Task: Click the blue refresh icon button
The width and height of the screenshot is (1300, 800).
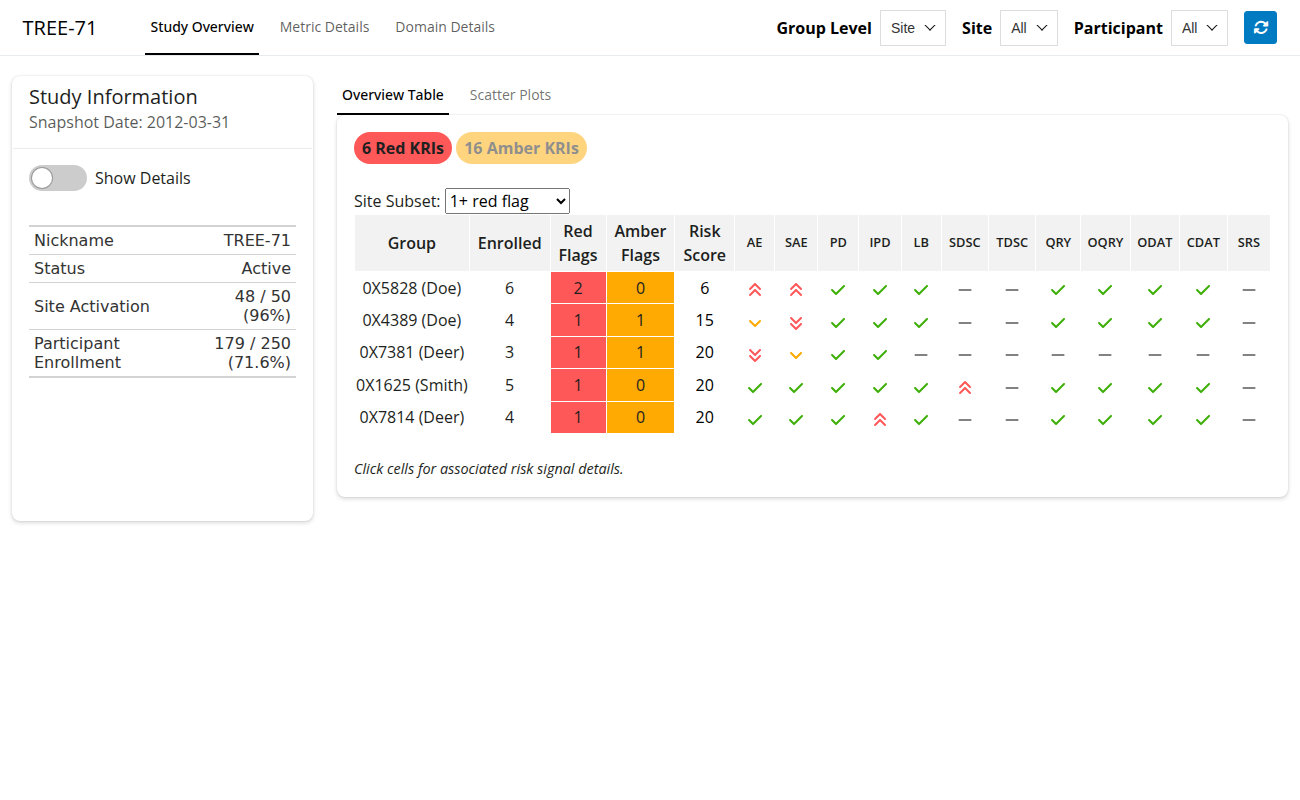Action: pos(1260,28)
